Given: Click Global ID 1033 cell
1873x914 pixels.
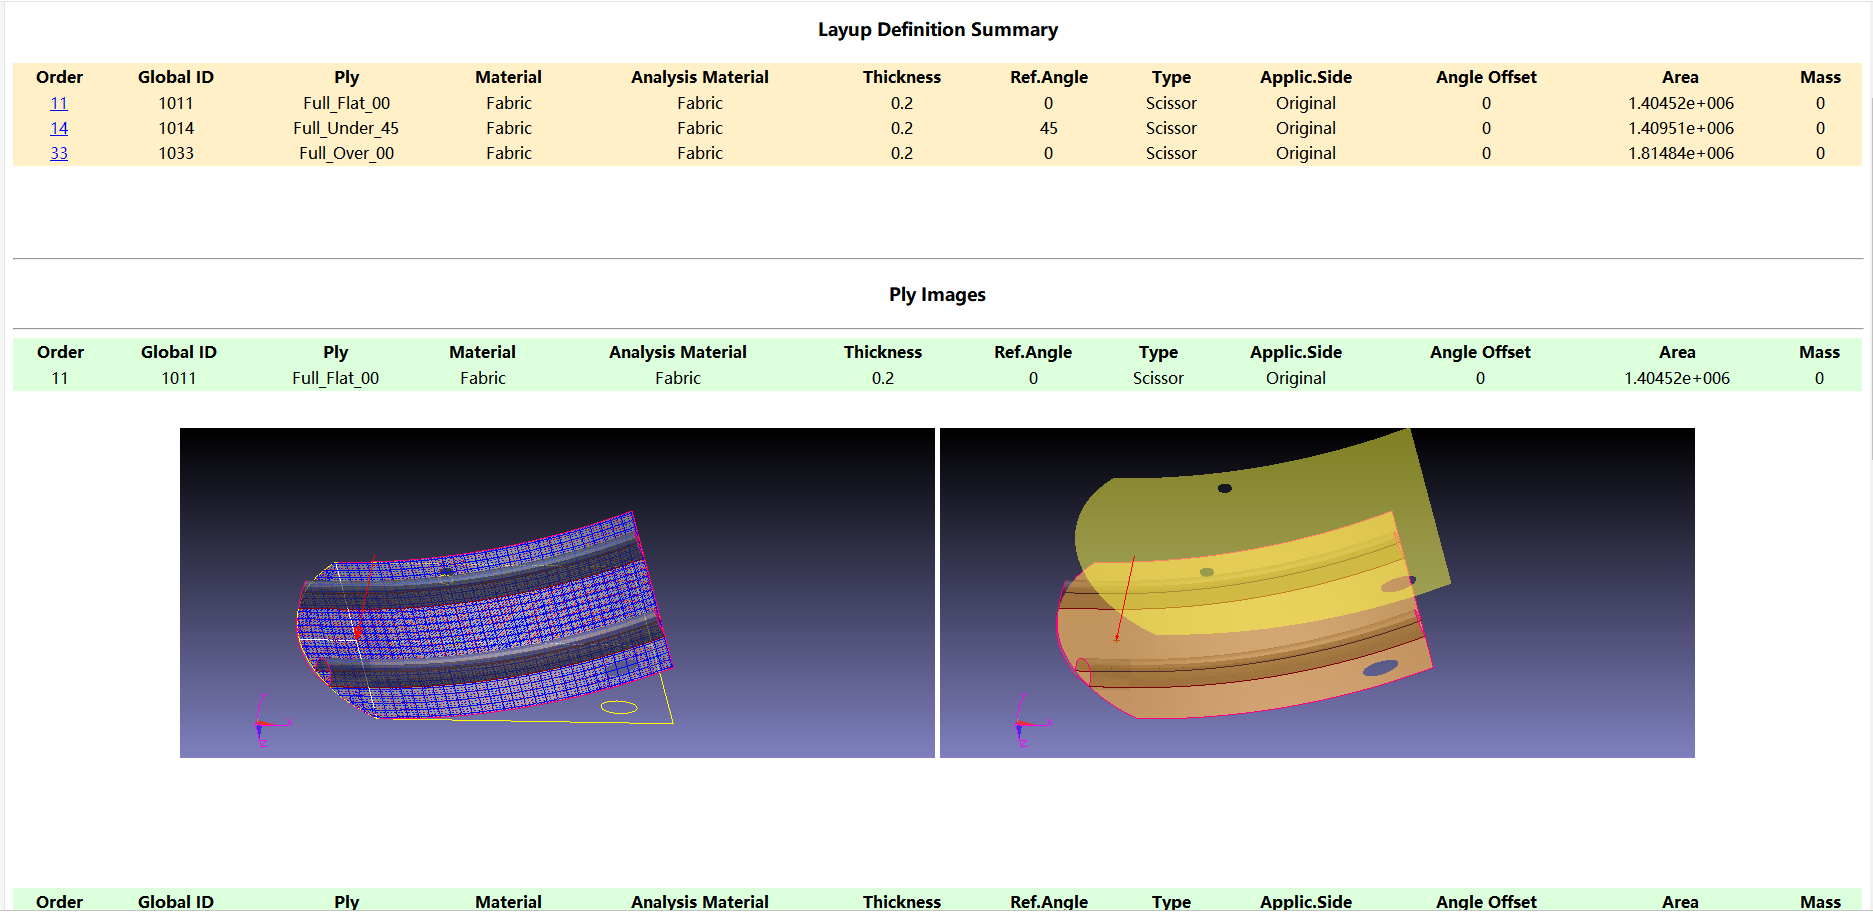Looking at the screenshot, I should click(176, 153).
